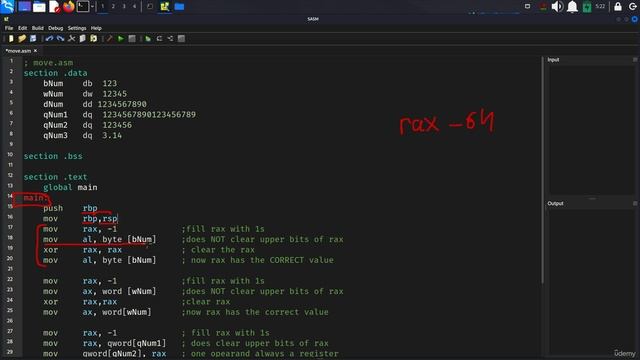Click the 'xor rax, rax' line 19
Screen dimensions: 640x360
click(x=82, y=250)
